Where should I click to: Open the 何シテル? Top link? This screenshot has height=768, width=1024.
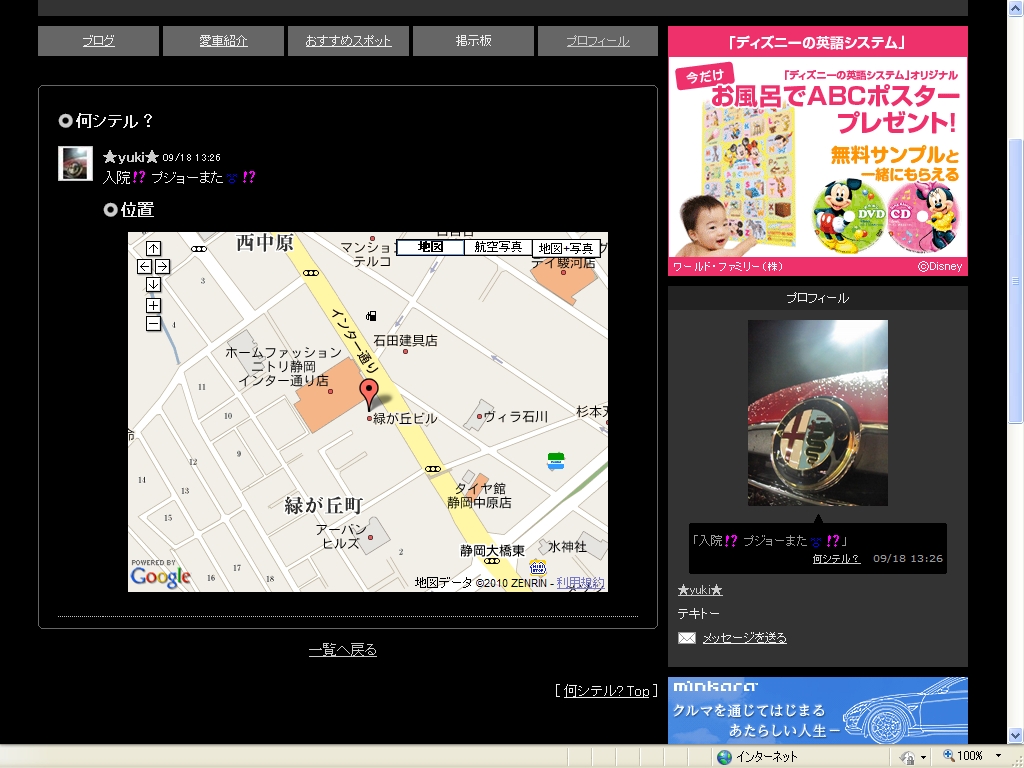[607, 690]
